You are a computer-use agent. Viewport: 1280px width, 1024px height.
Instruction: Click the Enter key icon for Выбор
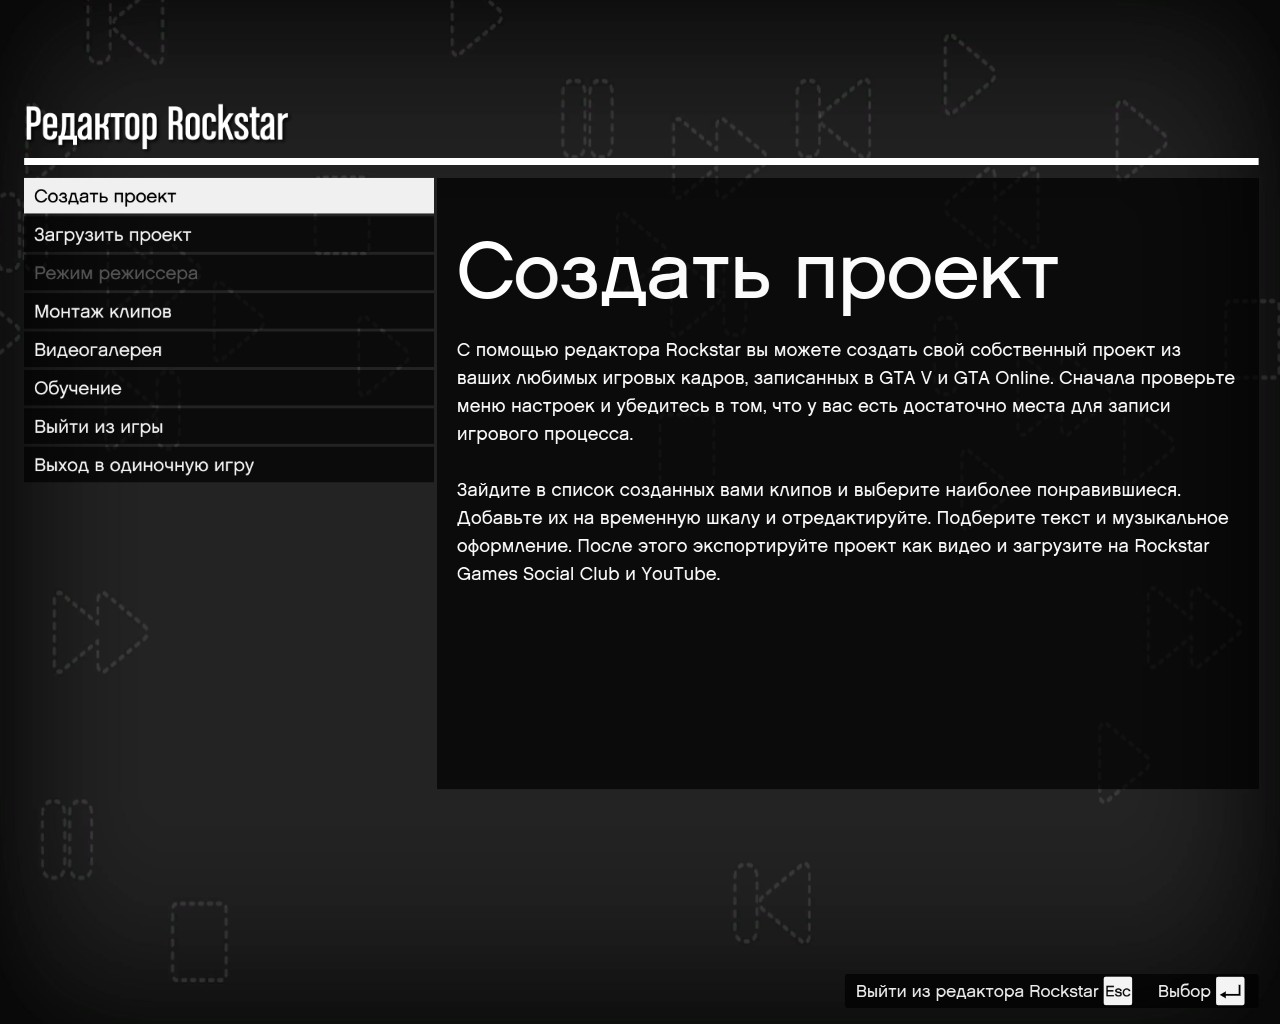pos(1230,991)
